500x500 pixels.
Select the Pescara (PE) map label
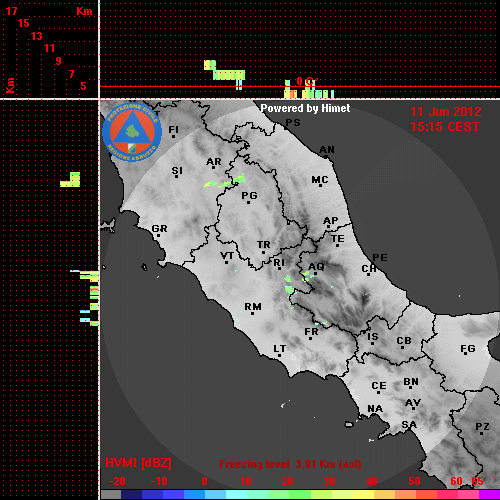[380, 257]
